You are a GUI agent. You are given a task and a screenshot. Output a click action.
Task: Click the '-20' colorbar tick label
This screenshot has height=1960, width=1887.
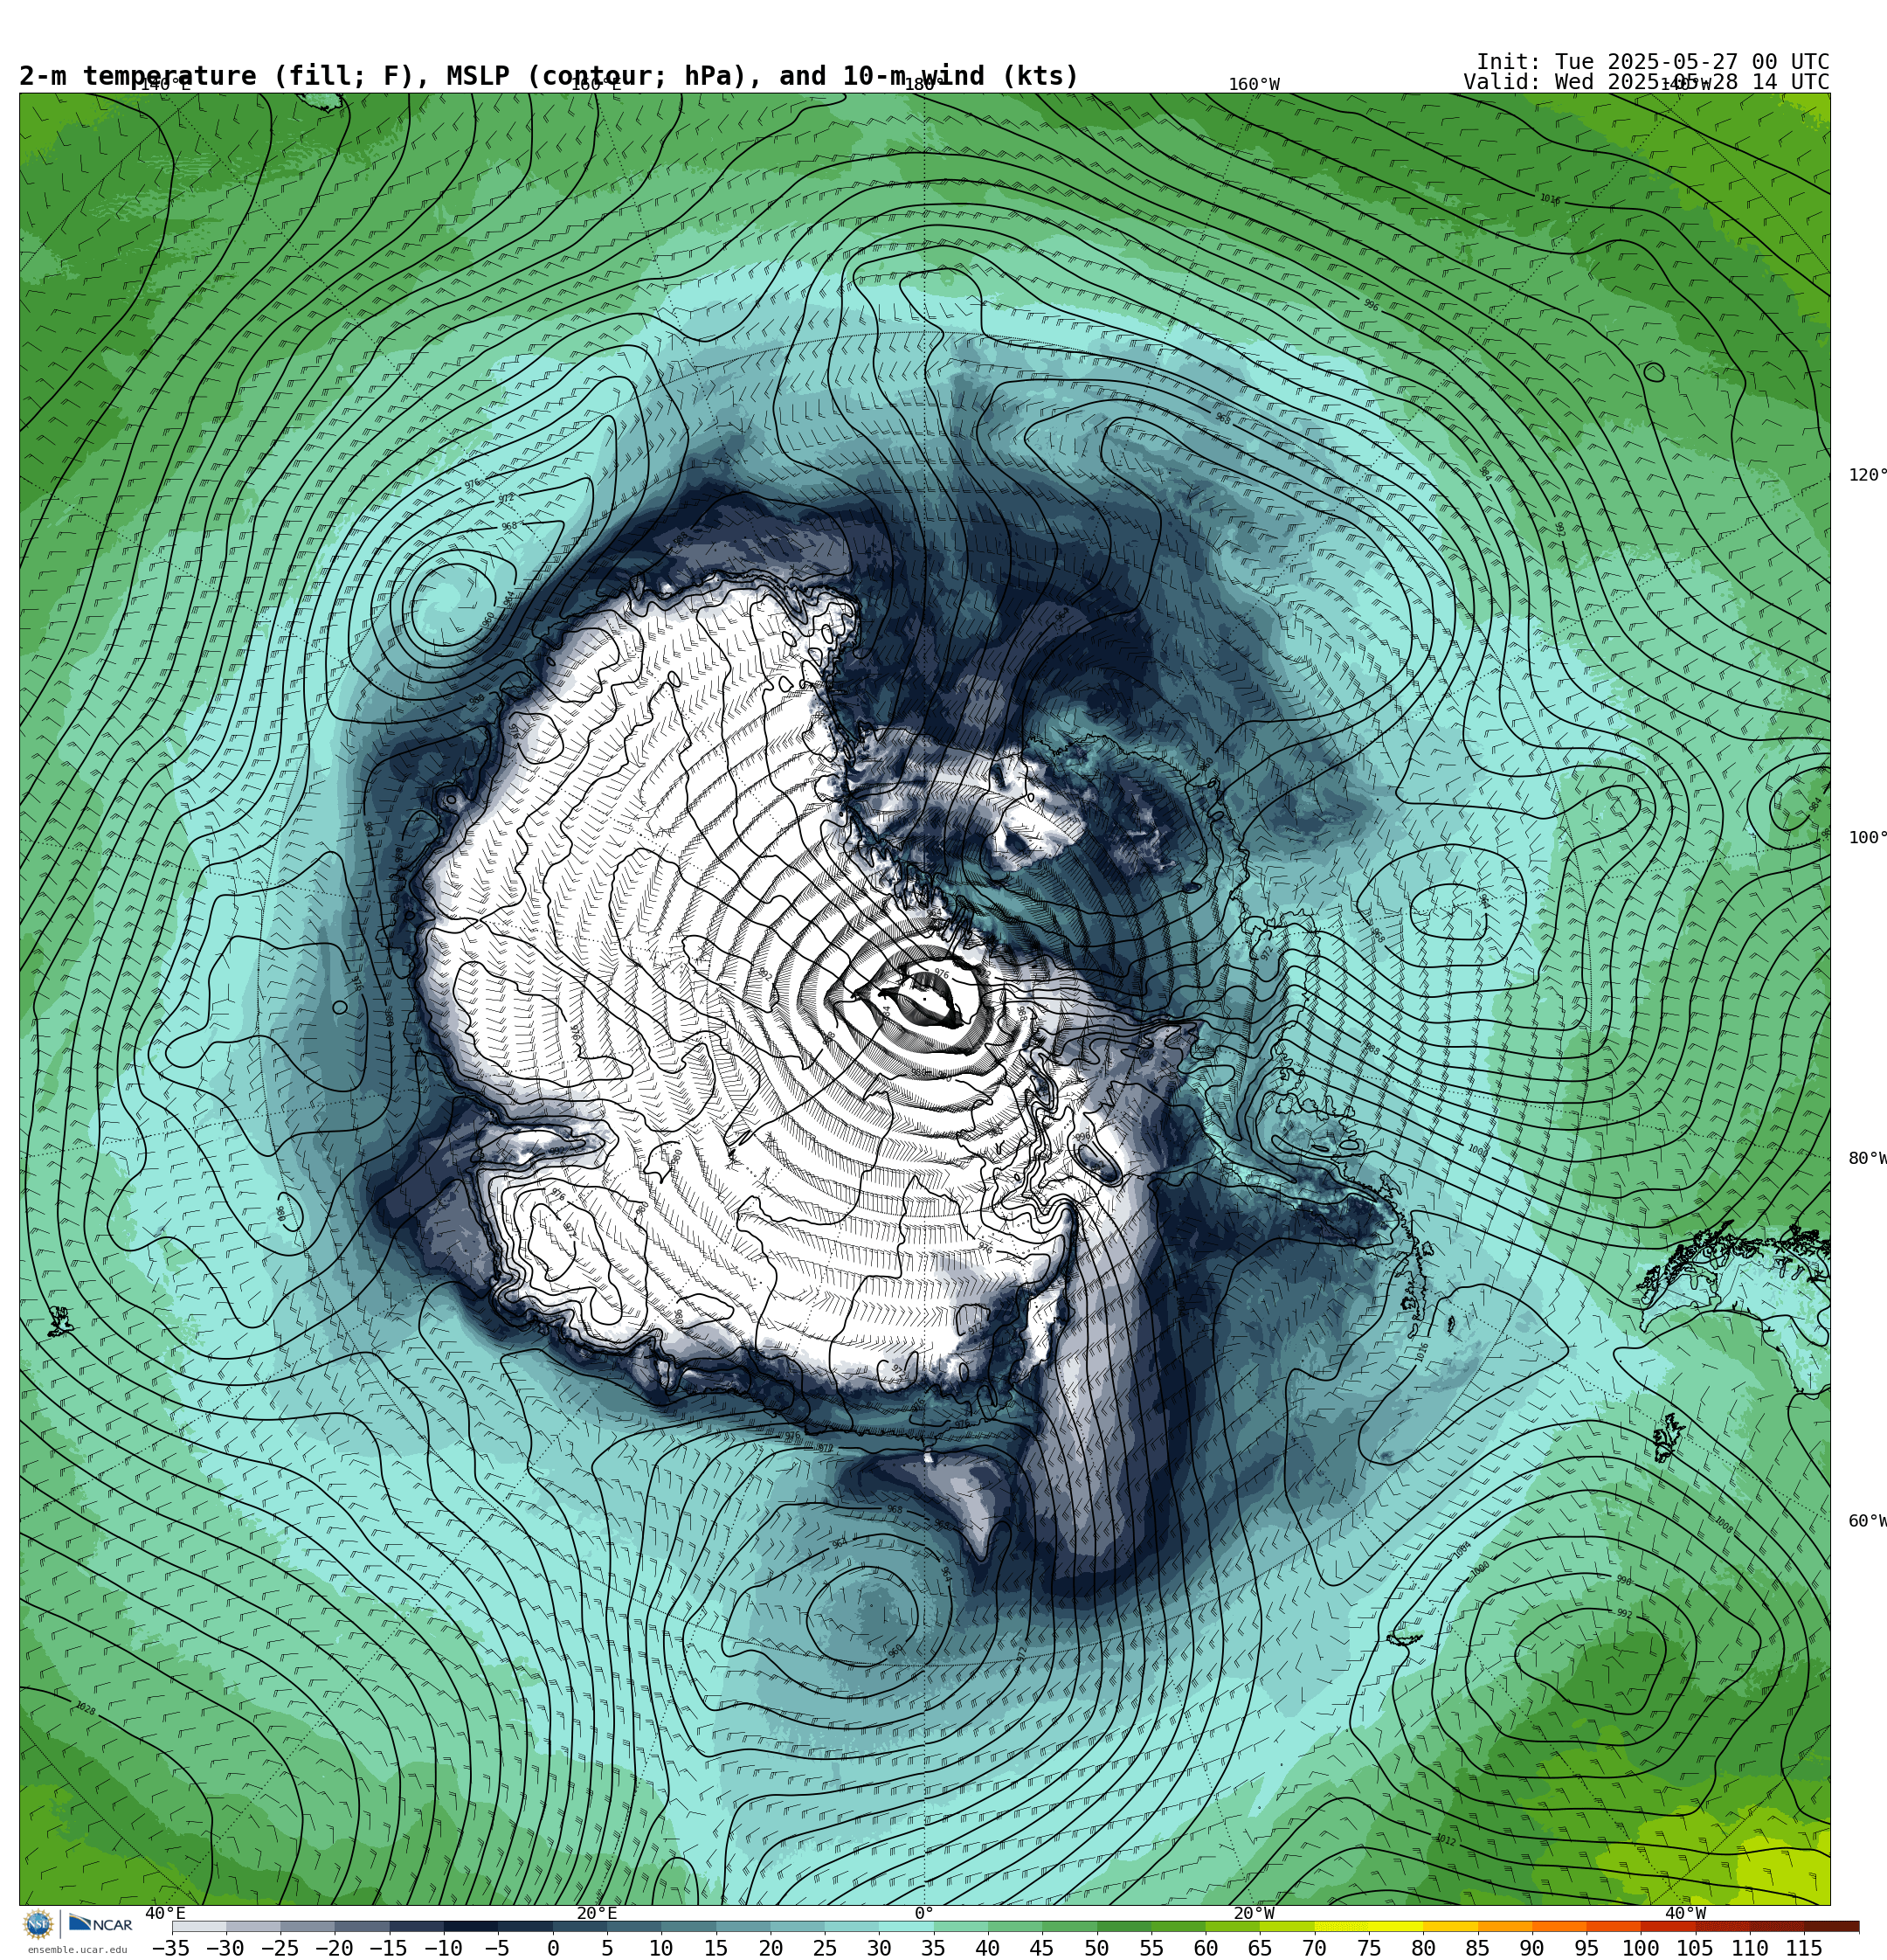tap(334, 1948)
